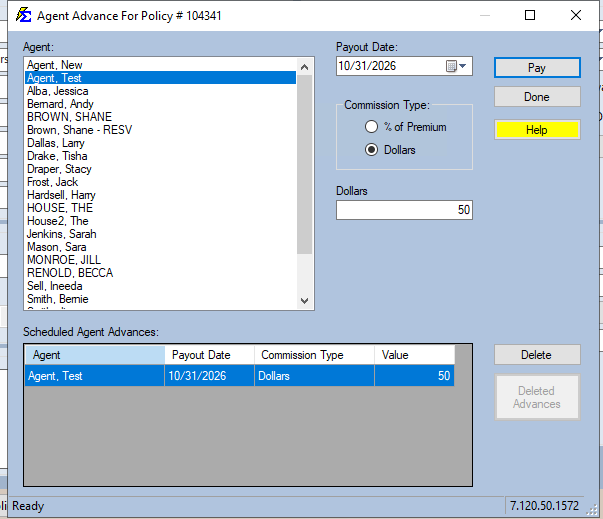
Task: Sort by the Payout Date column header
Action: click(x=210, y=355)
